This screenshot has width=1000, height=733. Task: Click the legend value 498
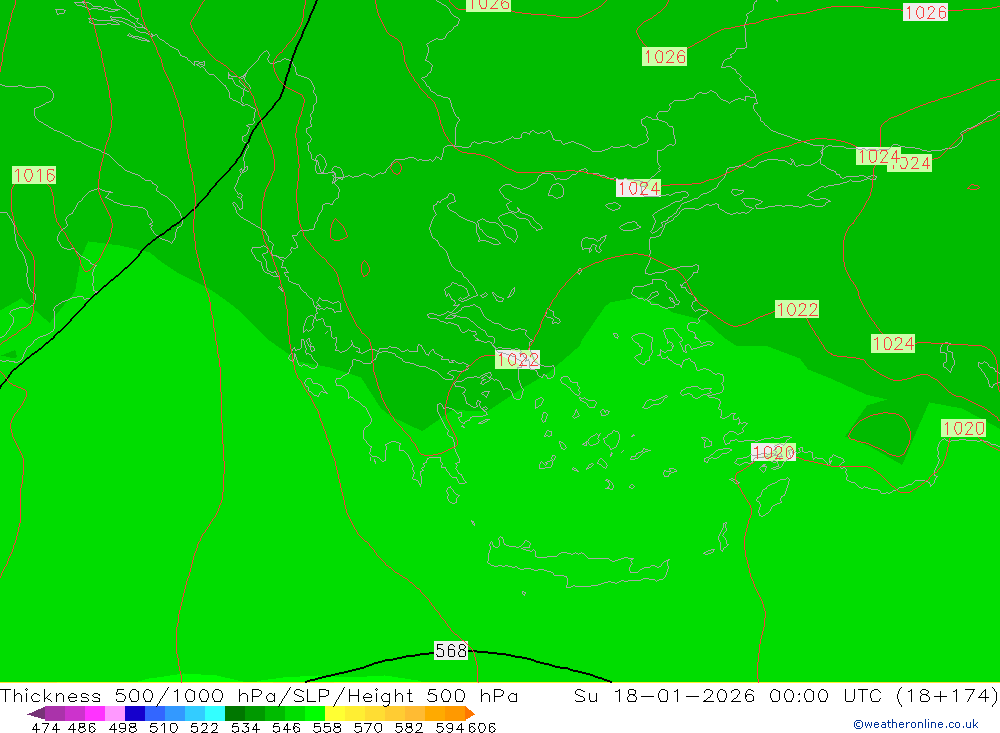122,728
